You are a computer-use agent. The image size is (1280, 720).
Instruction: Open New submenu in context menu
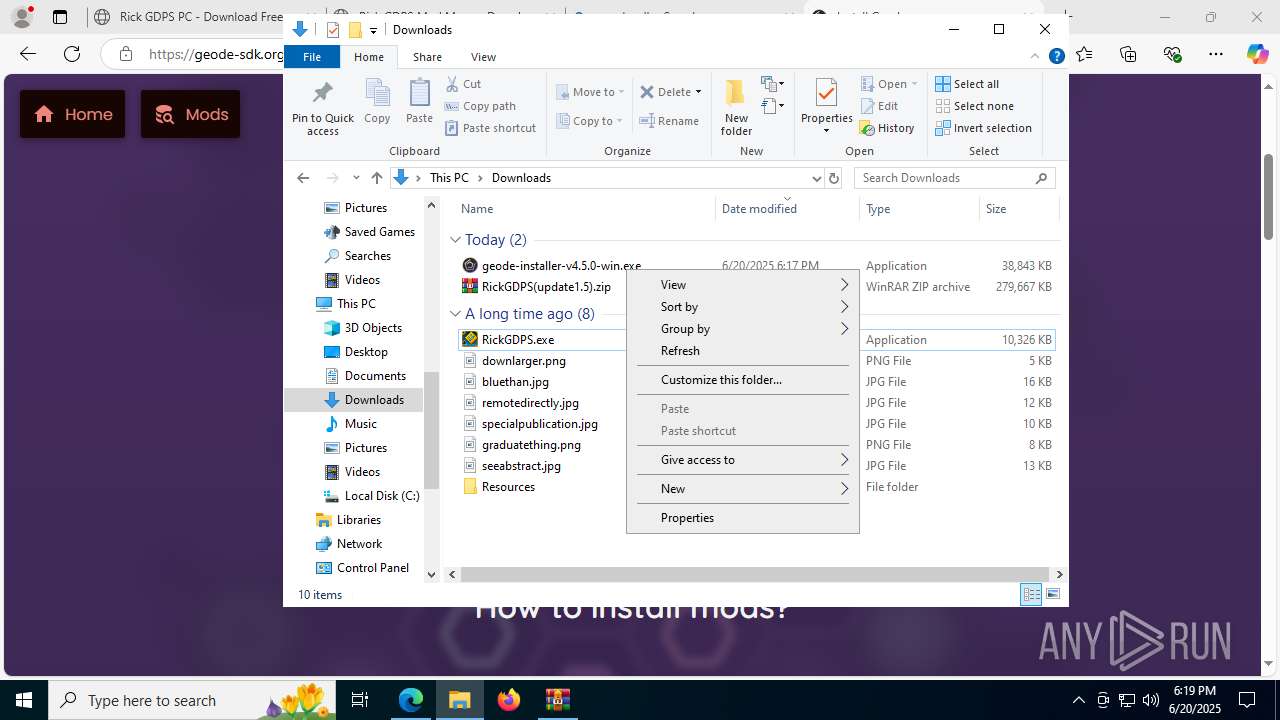(742, 489)
